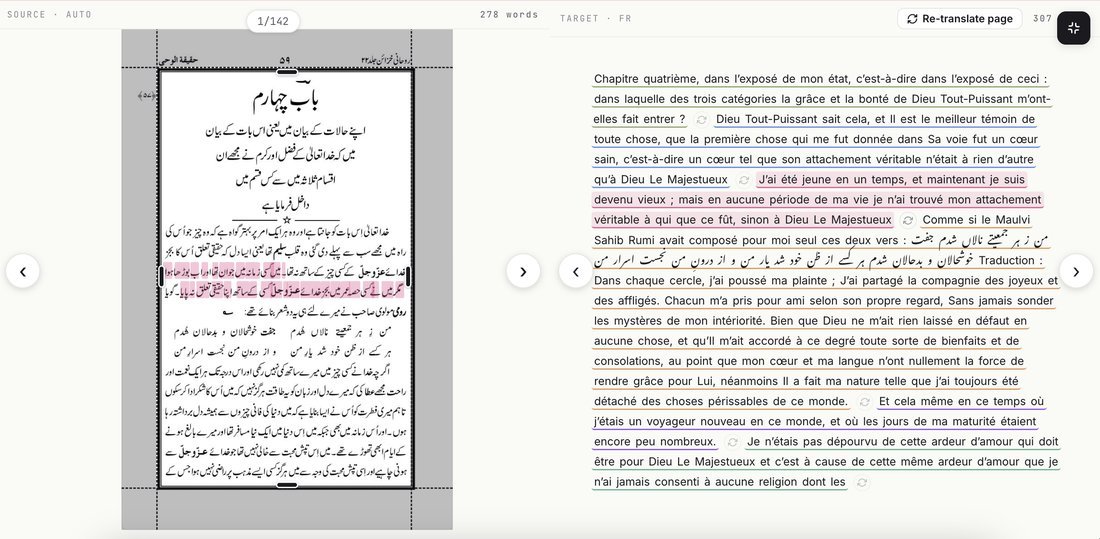Click the "278 words" source count
The height and width of the screenshot is (539, 1100).
pyautogui.click(x=509, y=14)
